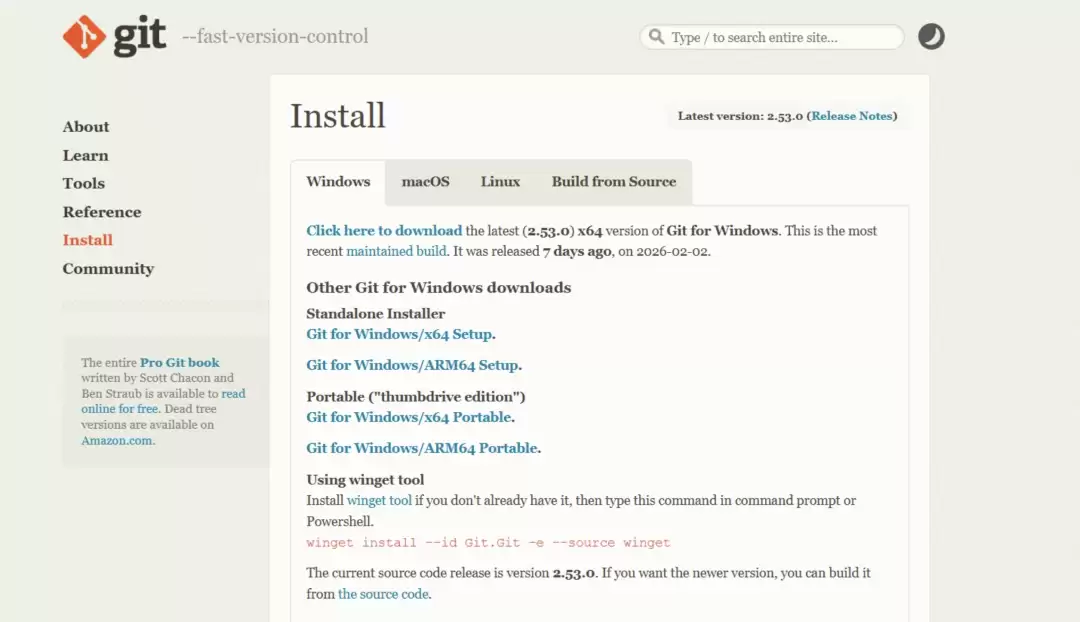Open the Amazon.com link
The height and width of the screenshot is (622, 1080).
point(116,441)
